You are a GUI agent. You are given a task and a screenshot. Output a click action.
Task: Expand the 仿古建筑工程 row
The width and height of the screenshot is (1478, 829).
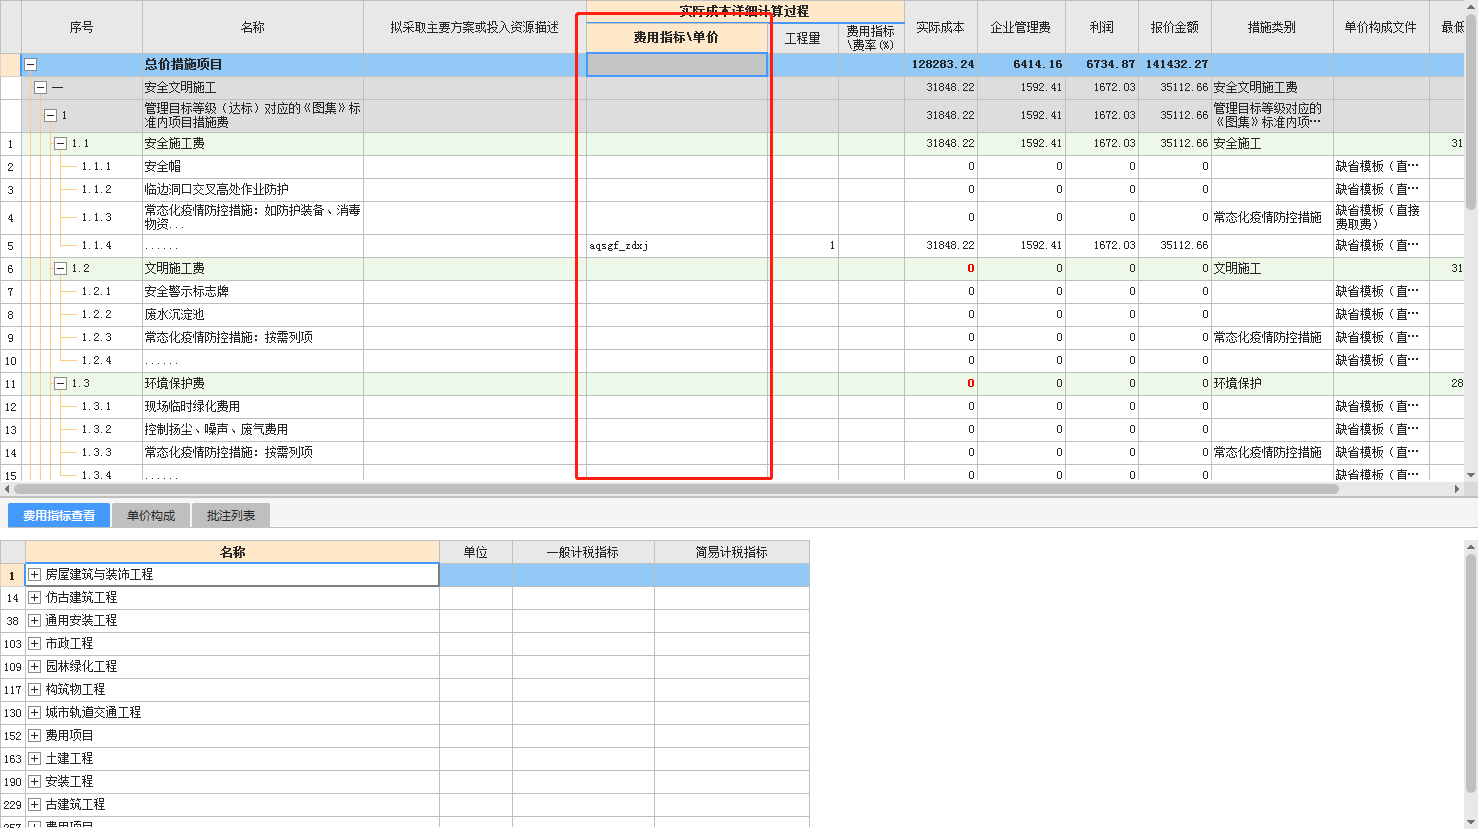pos(34,597)
